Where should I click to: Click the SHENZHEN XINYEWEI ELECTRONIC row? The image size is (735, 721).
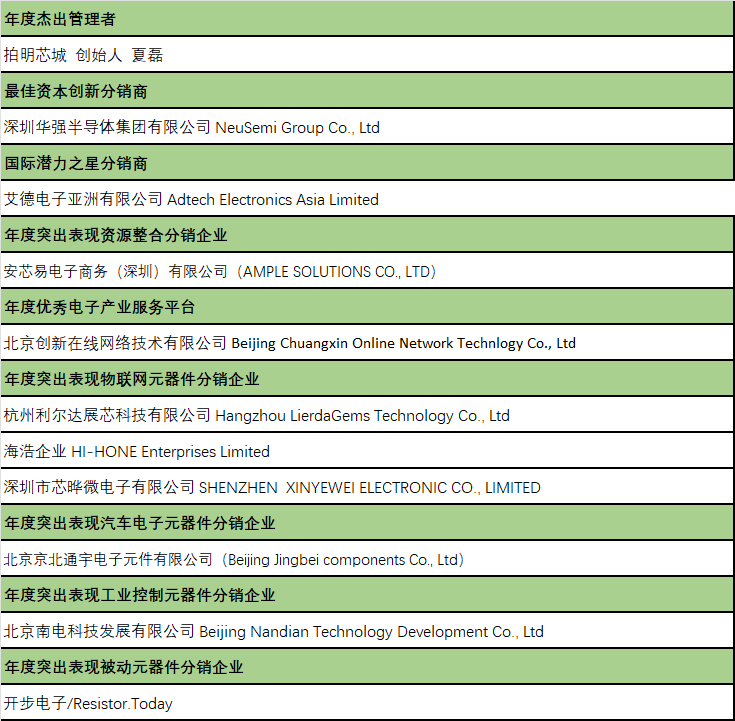[367, 487]
